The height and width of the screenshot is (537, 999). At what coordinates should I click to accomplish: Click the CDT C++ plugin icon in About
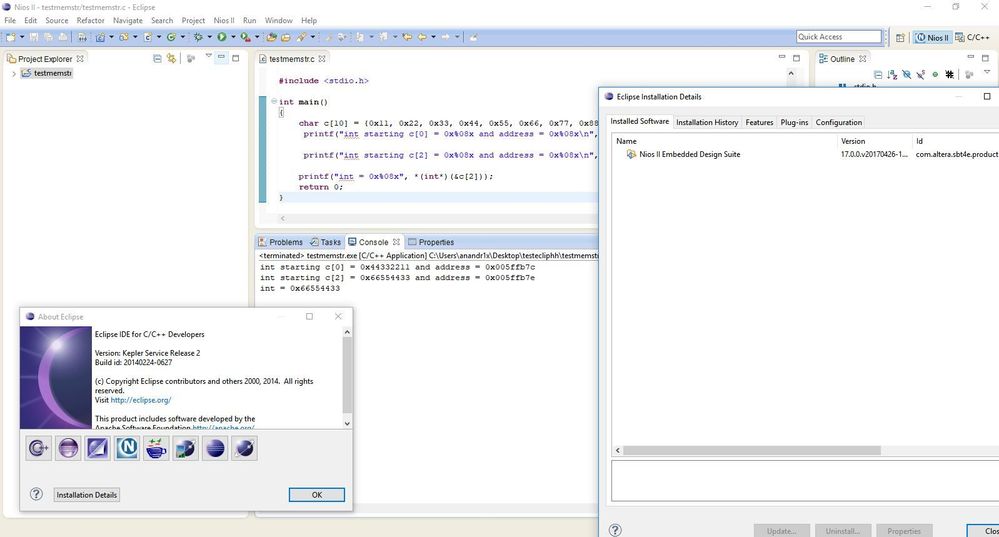39,449
